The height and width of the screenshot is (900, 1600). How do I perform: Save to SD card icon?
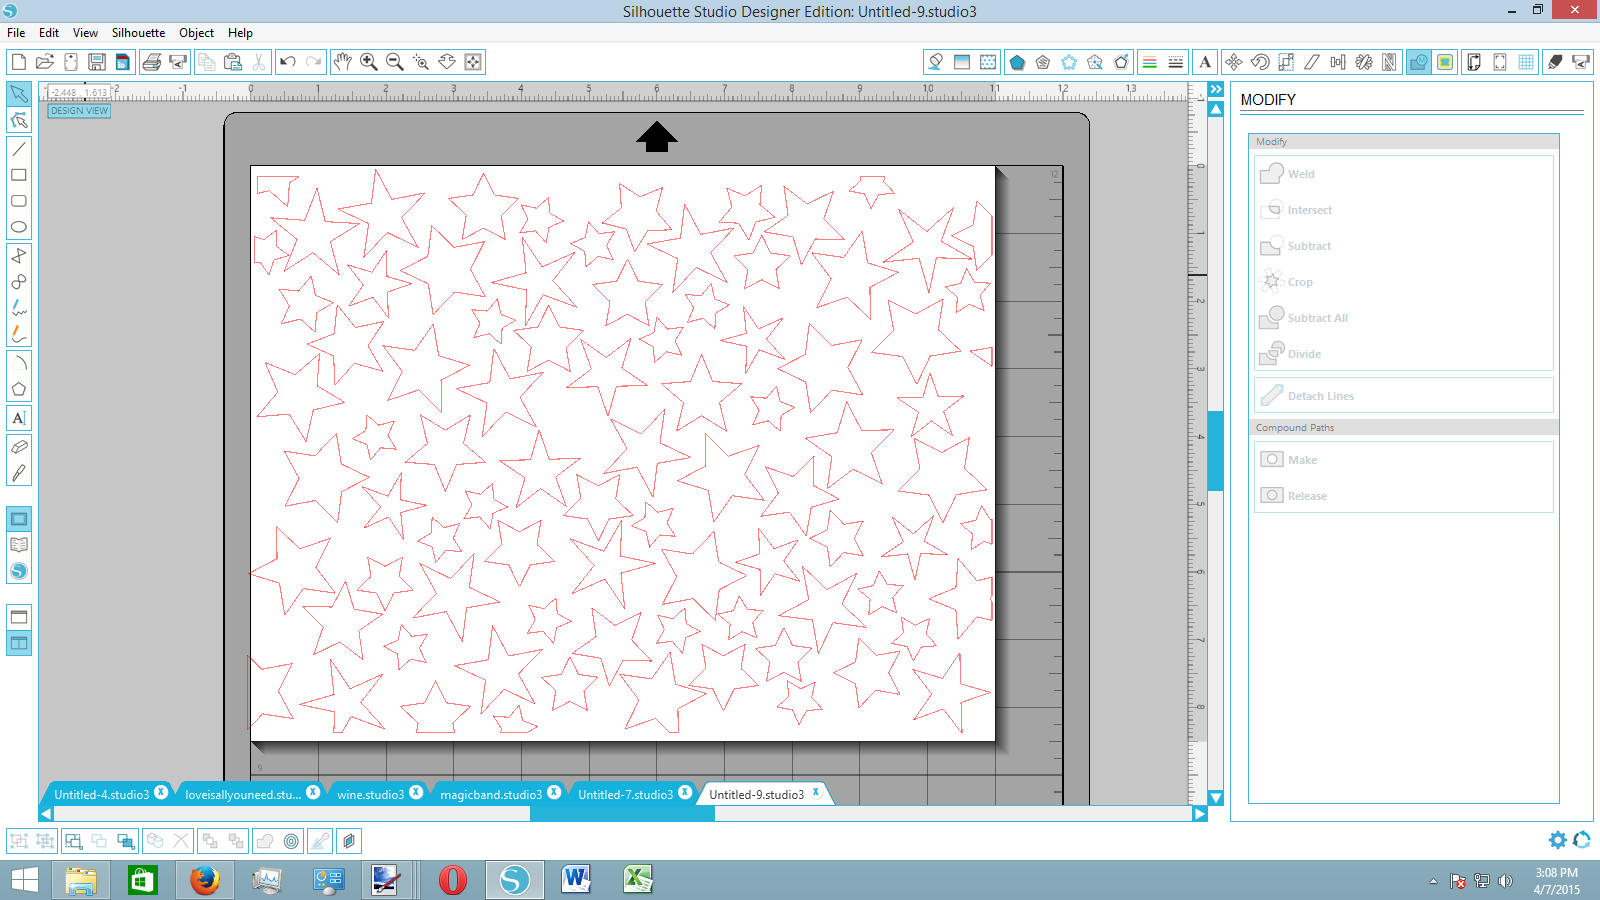click(123, 62)
